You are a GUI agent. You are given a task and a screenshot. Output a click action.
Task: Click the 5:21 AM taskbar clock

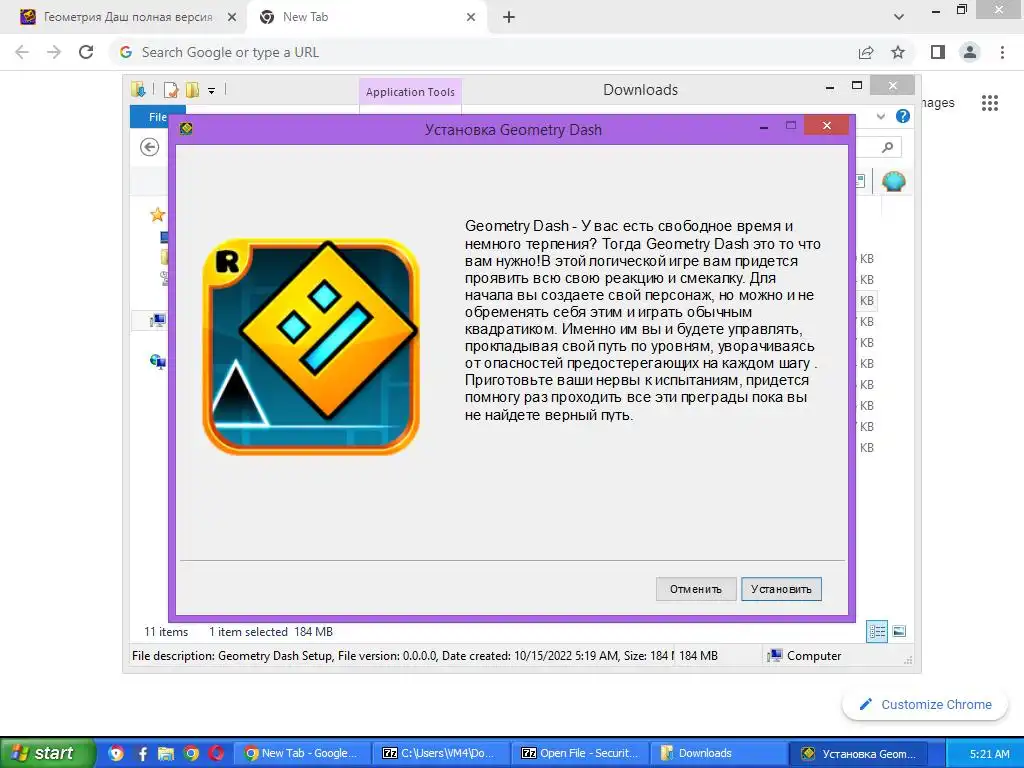pos(989,754)
